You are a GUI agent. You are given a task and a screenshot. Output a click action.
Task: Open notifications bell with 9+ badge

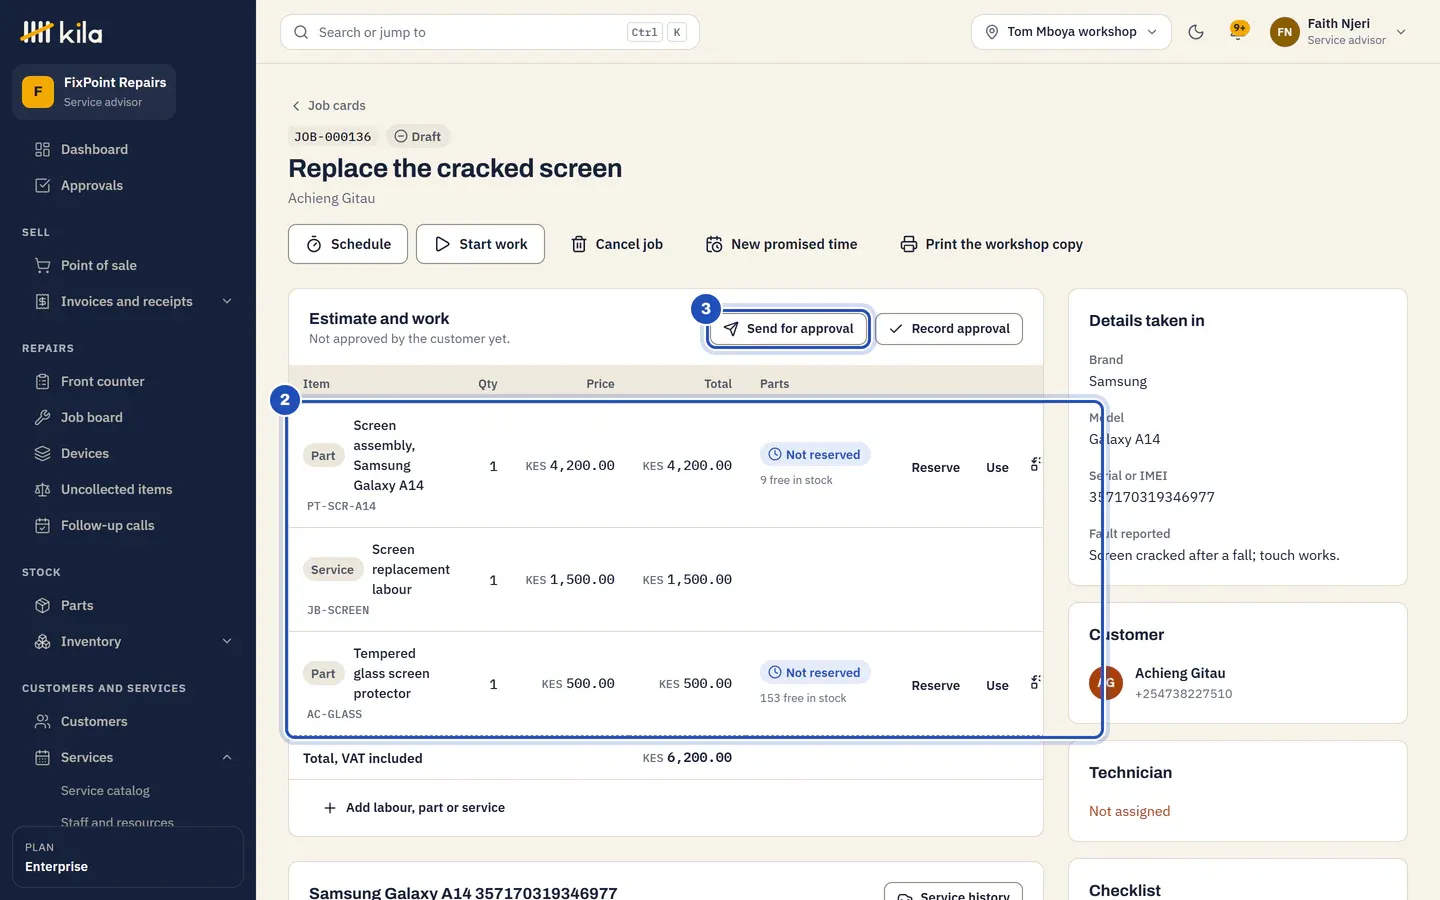[x=1239, y=32]
